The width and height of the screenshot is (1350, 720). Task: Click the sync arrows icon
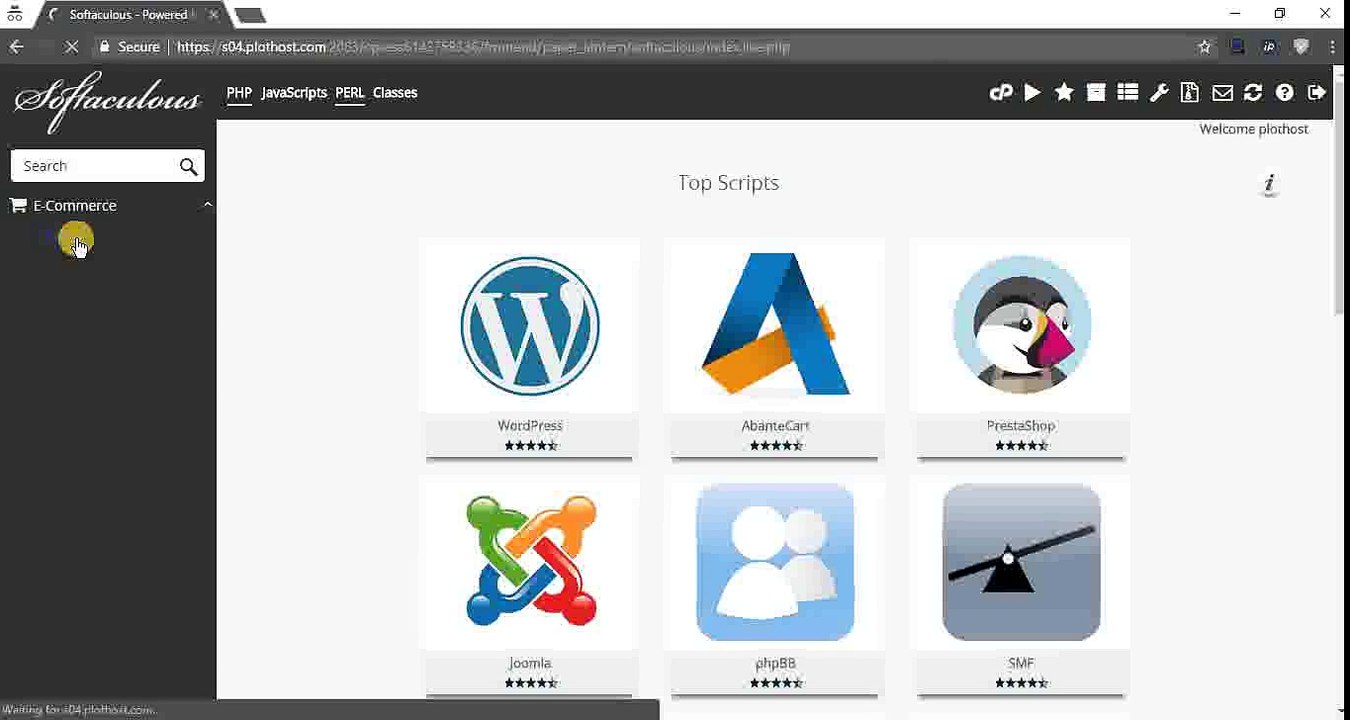click(1253, 93)
